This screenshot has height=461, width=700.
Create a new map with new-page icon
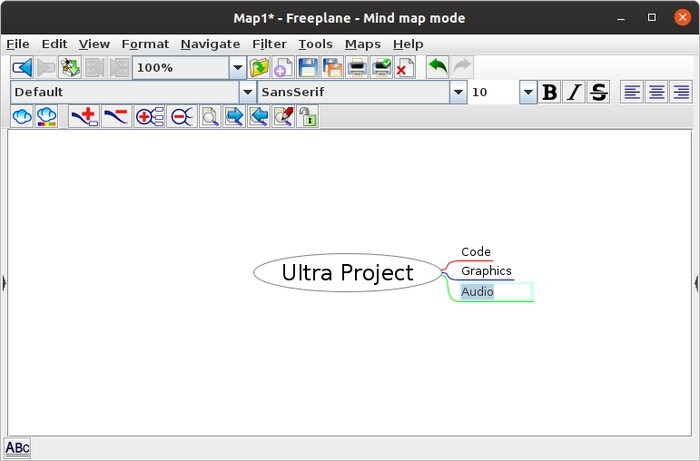[283, 68]
